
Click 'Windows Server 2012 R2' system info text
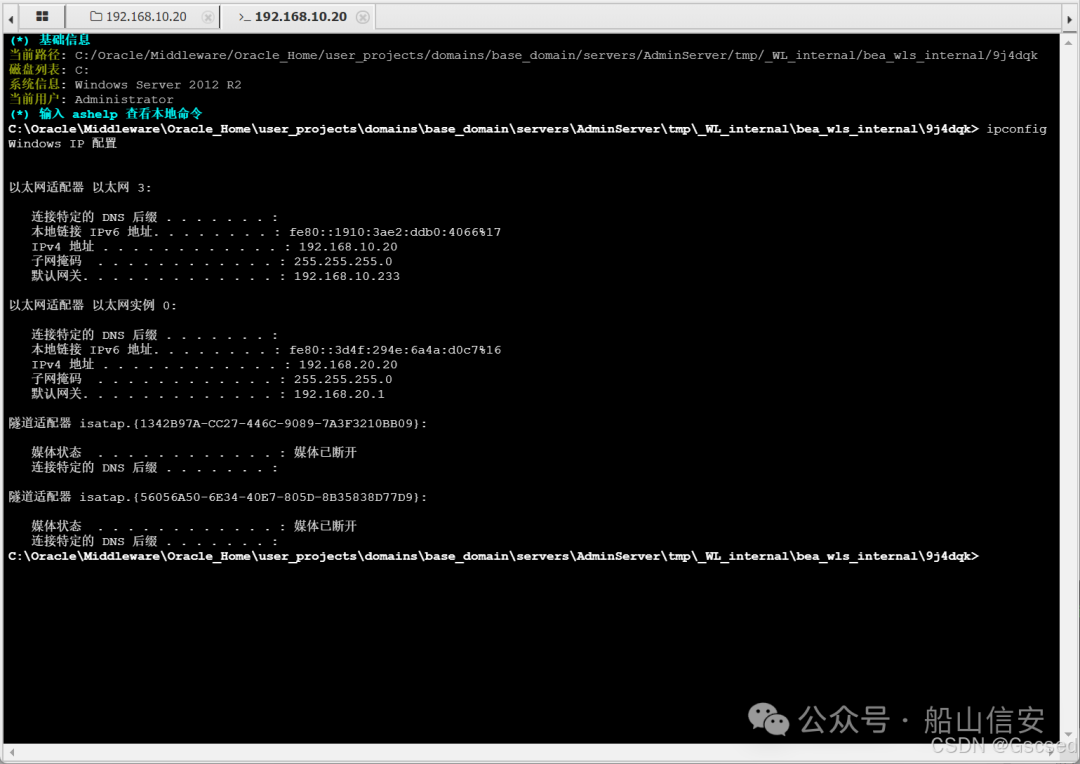[x=158, y=85]
